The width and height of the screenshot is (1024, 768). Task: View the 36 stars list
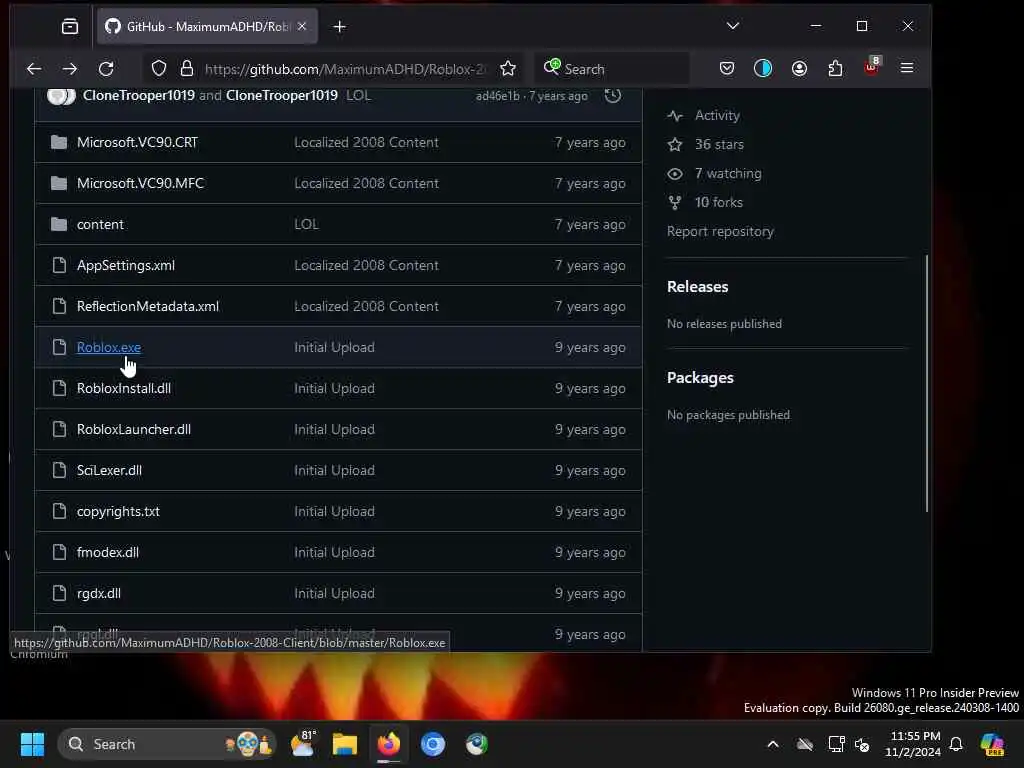coord(719,144)
